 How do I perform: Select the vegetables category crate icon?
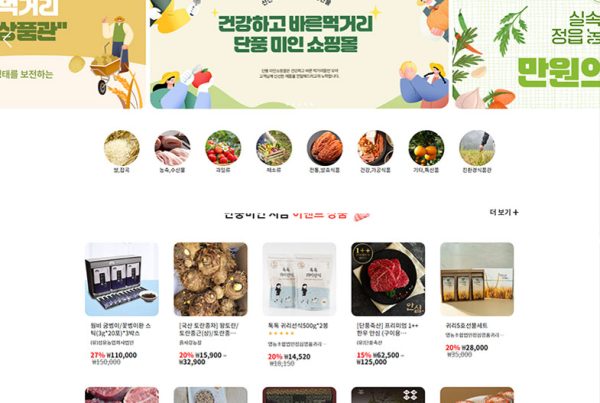(274, 148)
